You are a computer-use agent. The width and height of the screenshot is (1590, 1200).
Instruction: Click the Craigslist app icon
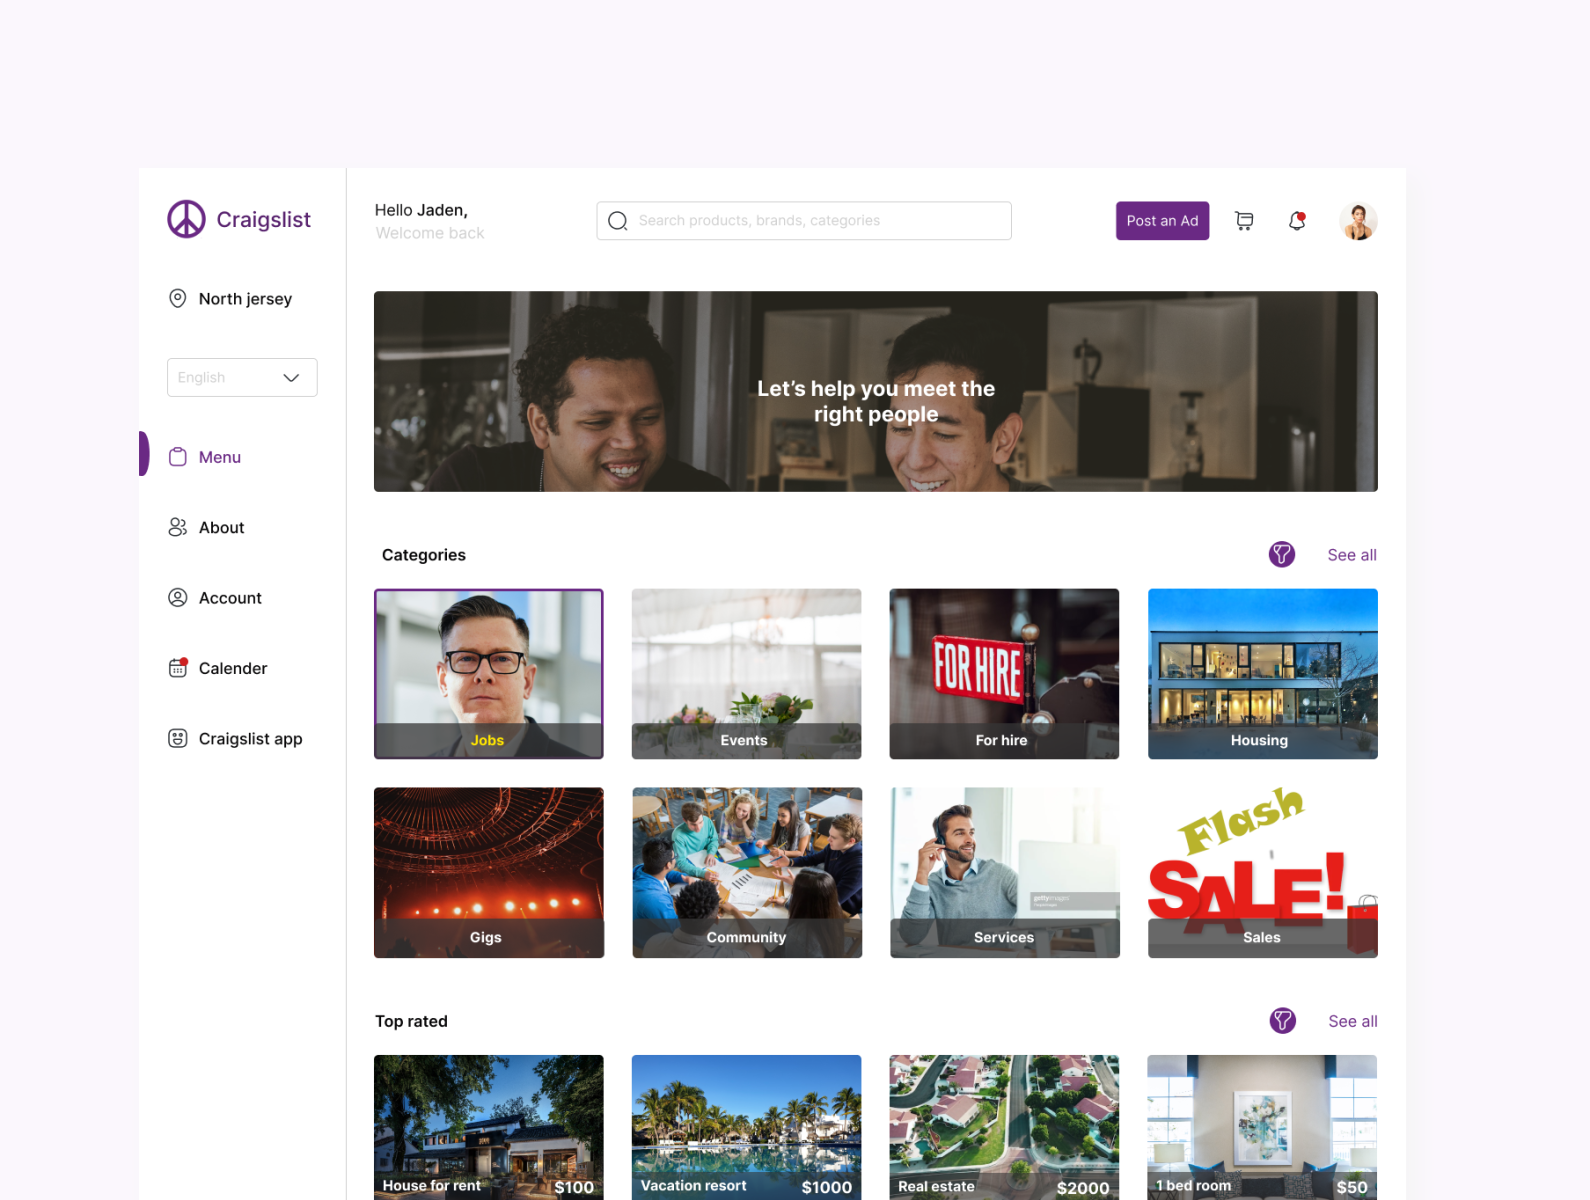pos(178,739)
